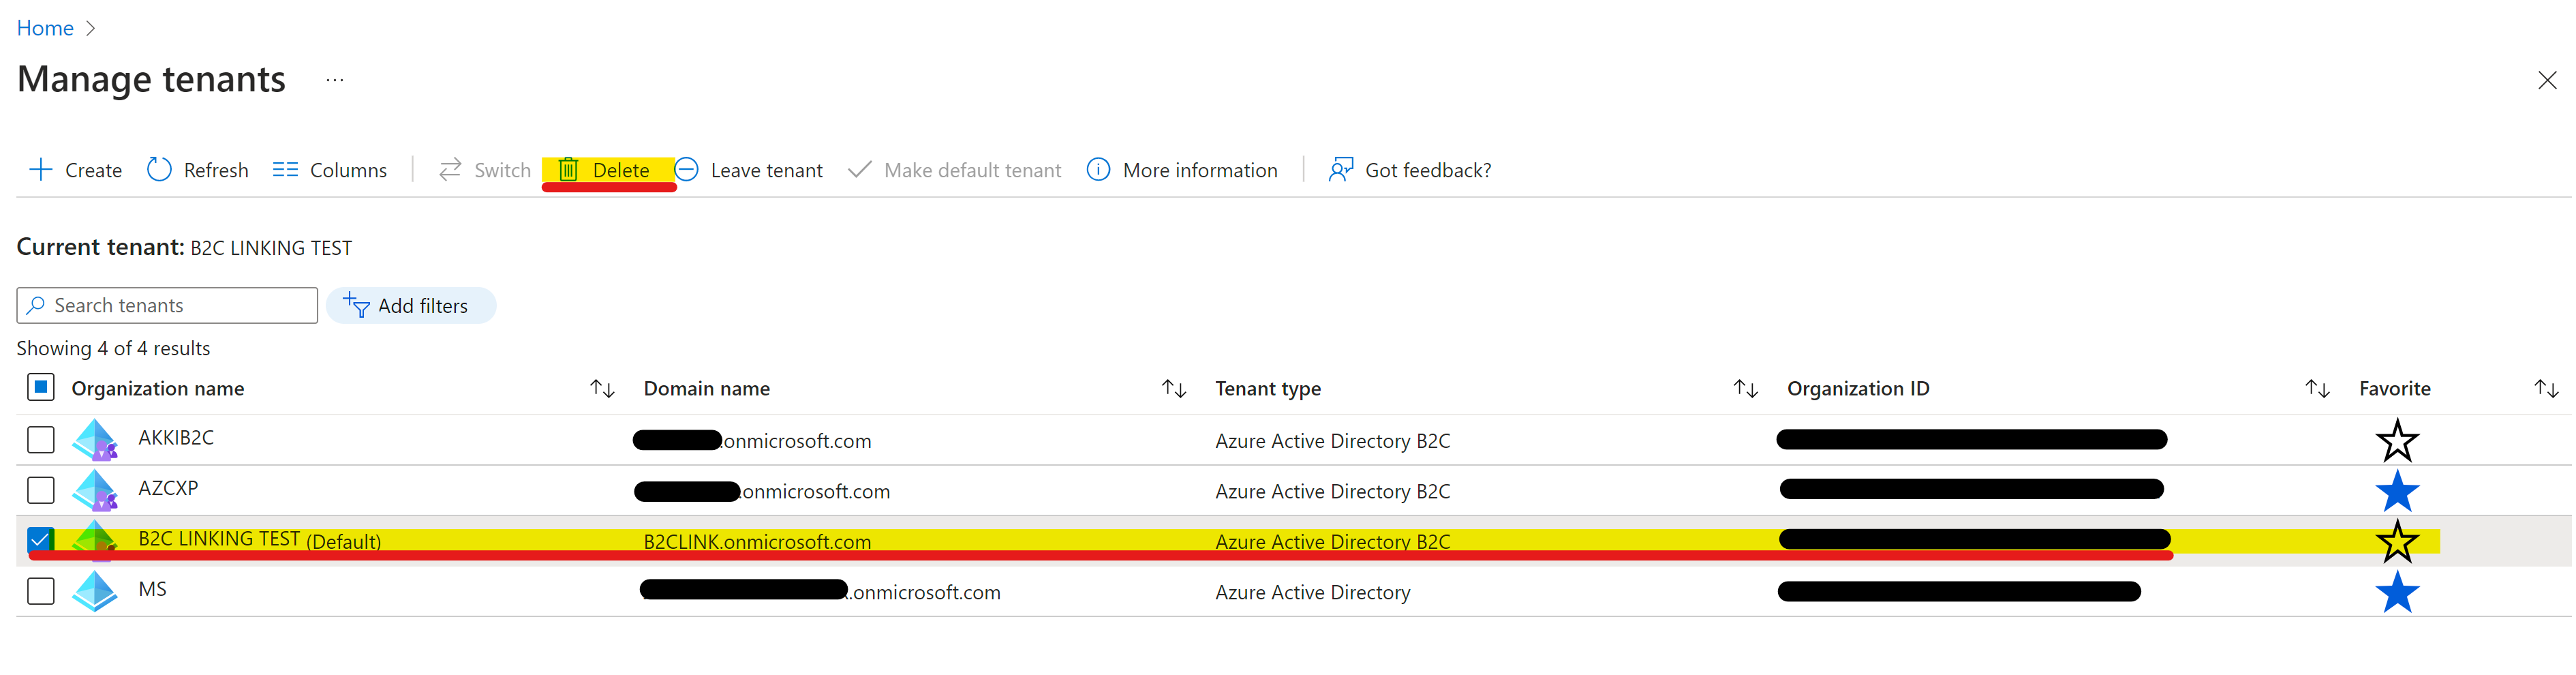Click the Organization name column header

[x=158, y=389]
